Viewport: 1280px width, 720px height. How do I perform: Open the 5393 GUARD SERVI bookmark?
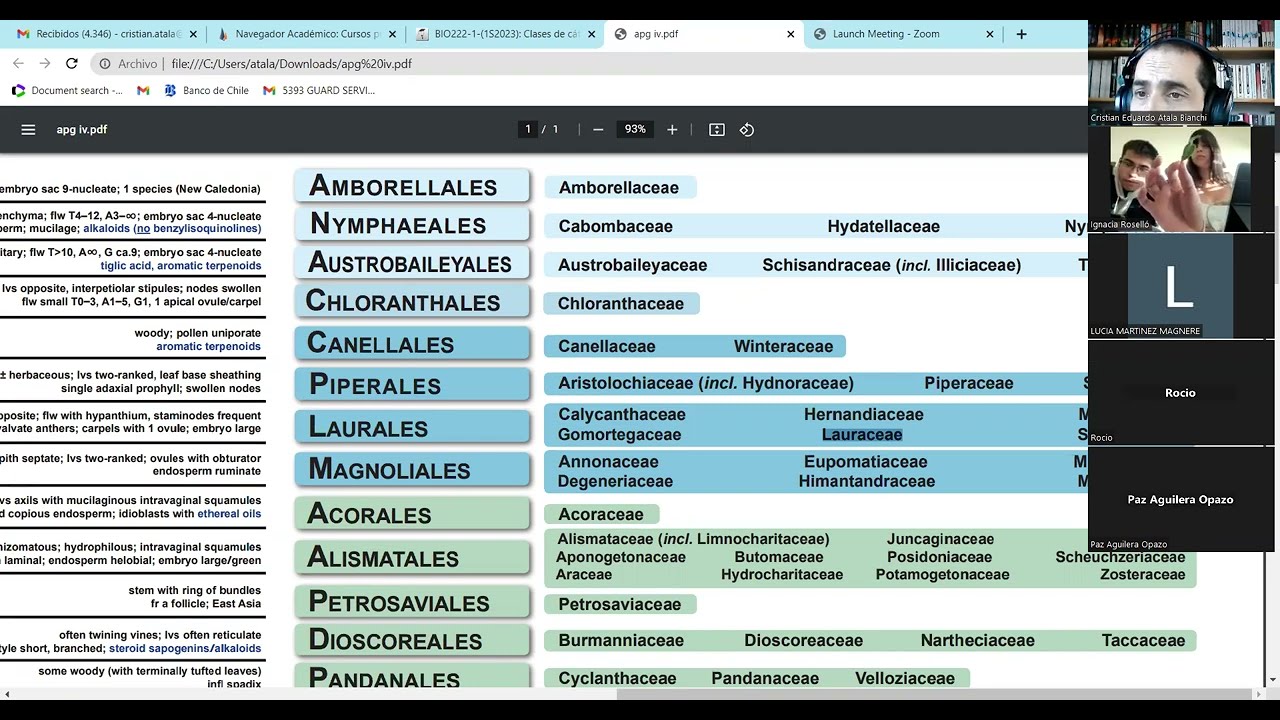319,90
